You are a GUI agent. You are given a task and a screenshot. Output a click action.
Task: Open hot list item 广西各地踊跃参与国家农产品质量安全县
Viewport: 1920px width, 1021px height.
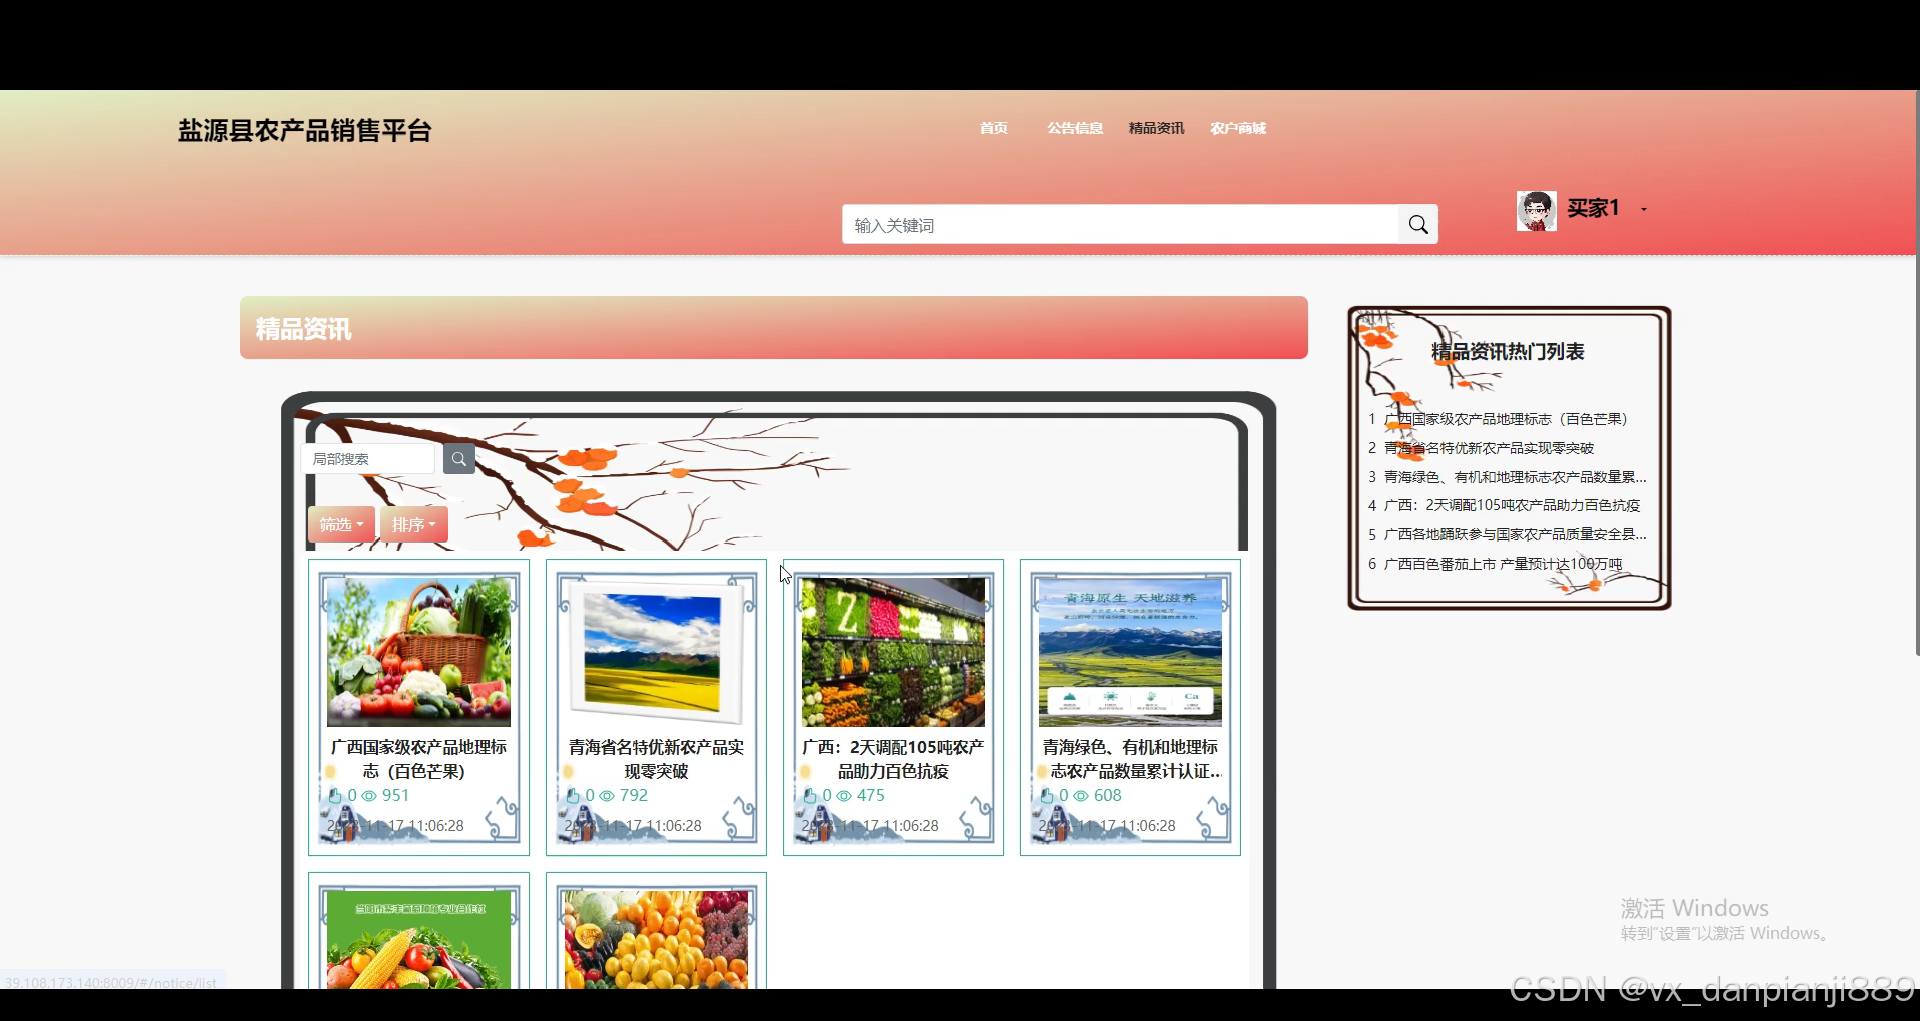(1515, 534)
